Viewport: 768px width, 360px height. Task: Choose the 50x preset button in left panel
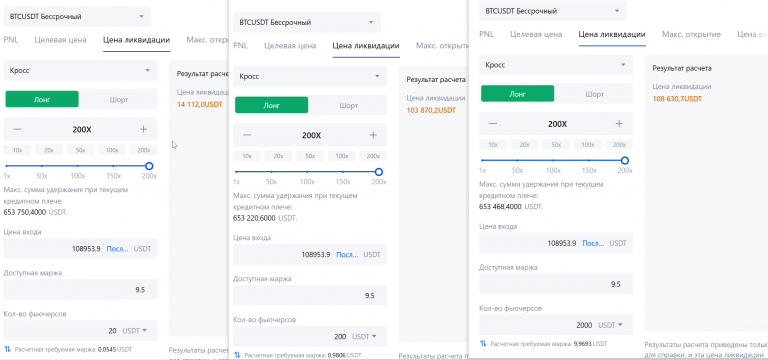tap(80, 150)
